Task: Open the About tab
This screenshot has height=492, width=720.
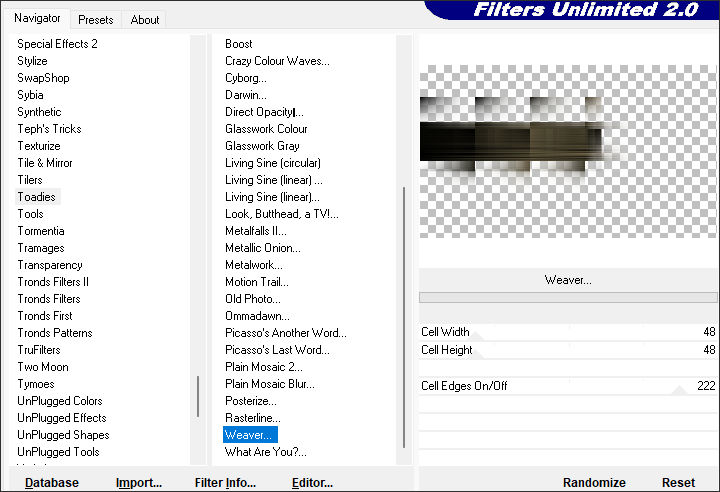Action: coord(145,19)
